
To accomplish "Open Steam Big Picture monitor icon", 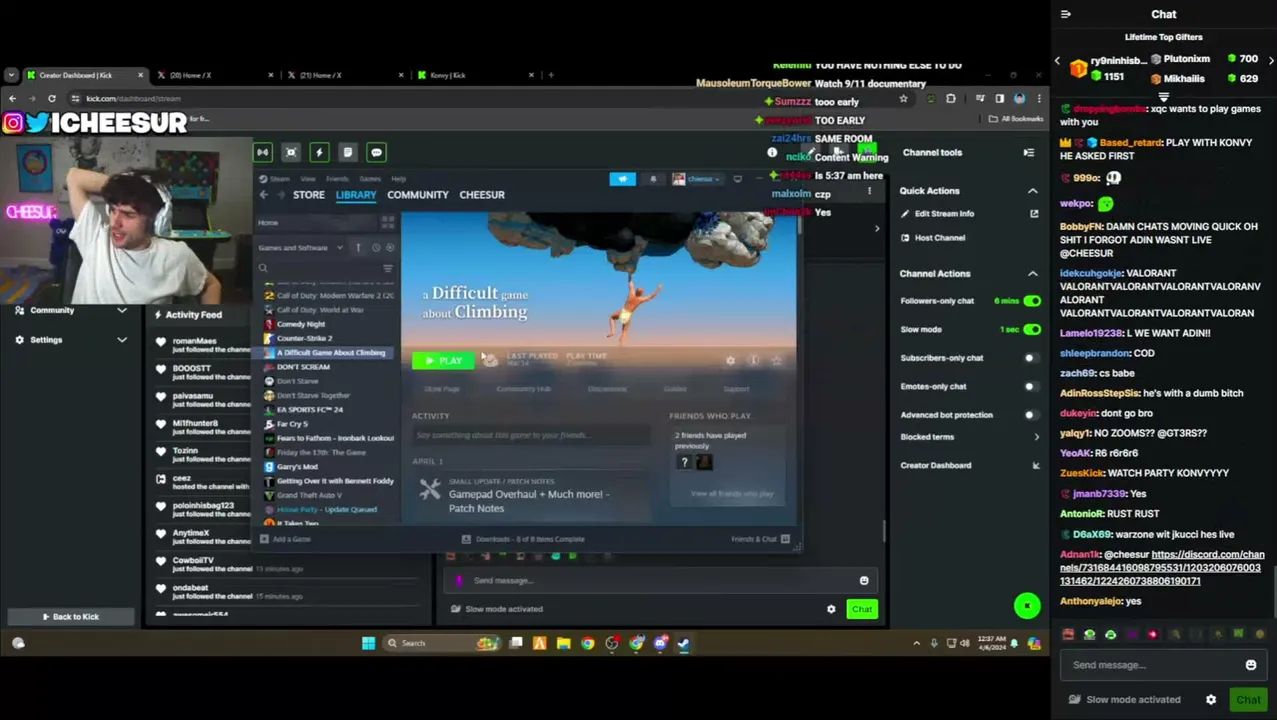I will click(737, 179).
